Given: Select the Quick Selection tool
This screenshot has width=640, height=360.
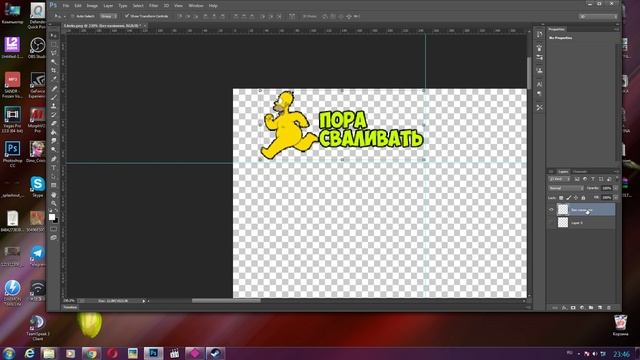Looking at the screenshot, I should pyautogui.click(x=53, y=62).
